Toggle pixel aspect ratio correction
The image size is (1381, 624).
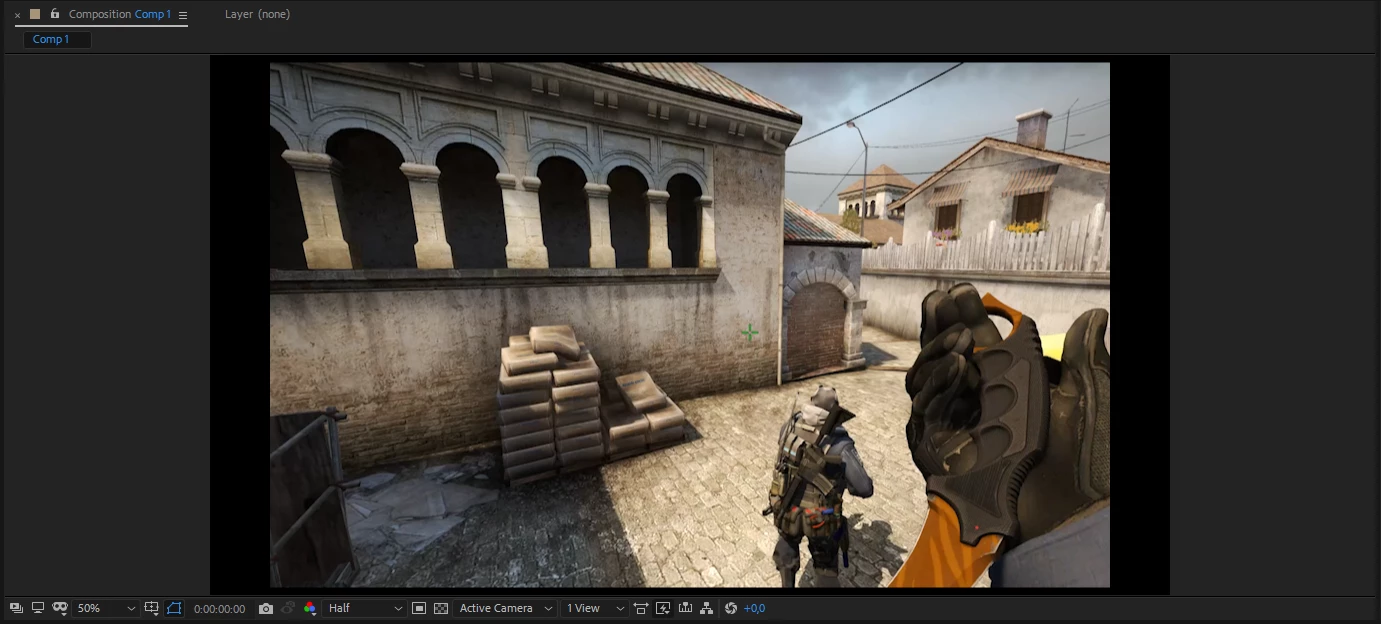point(641,608)
